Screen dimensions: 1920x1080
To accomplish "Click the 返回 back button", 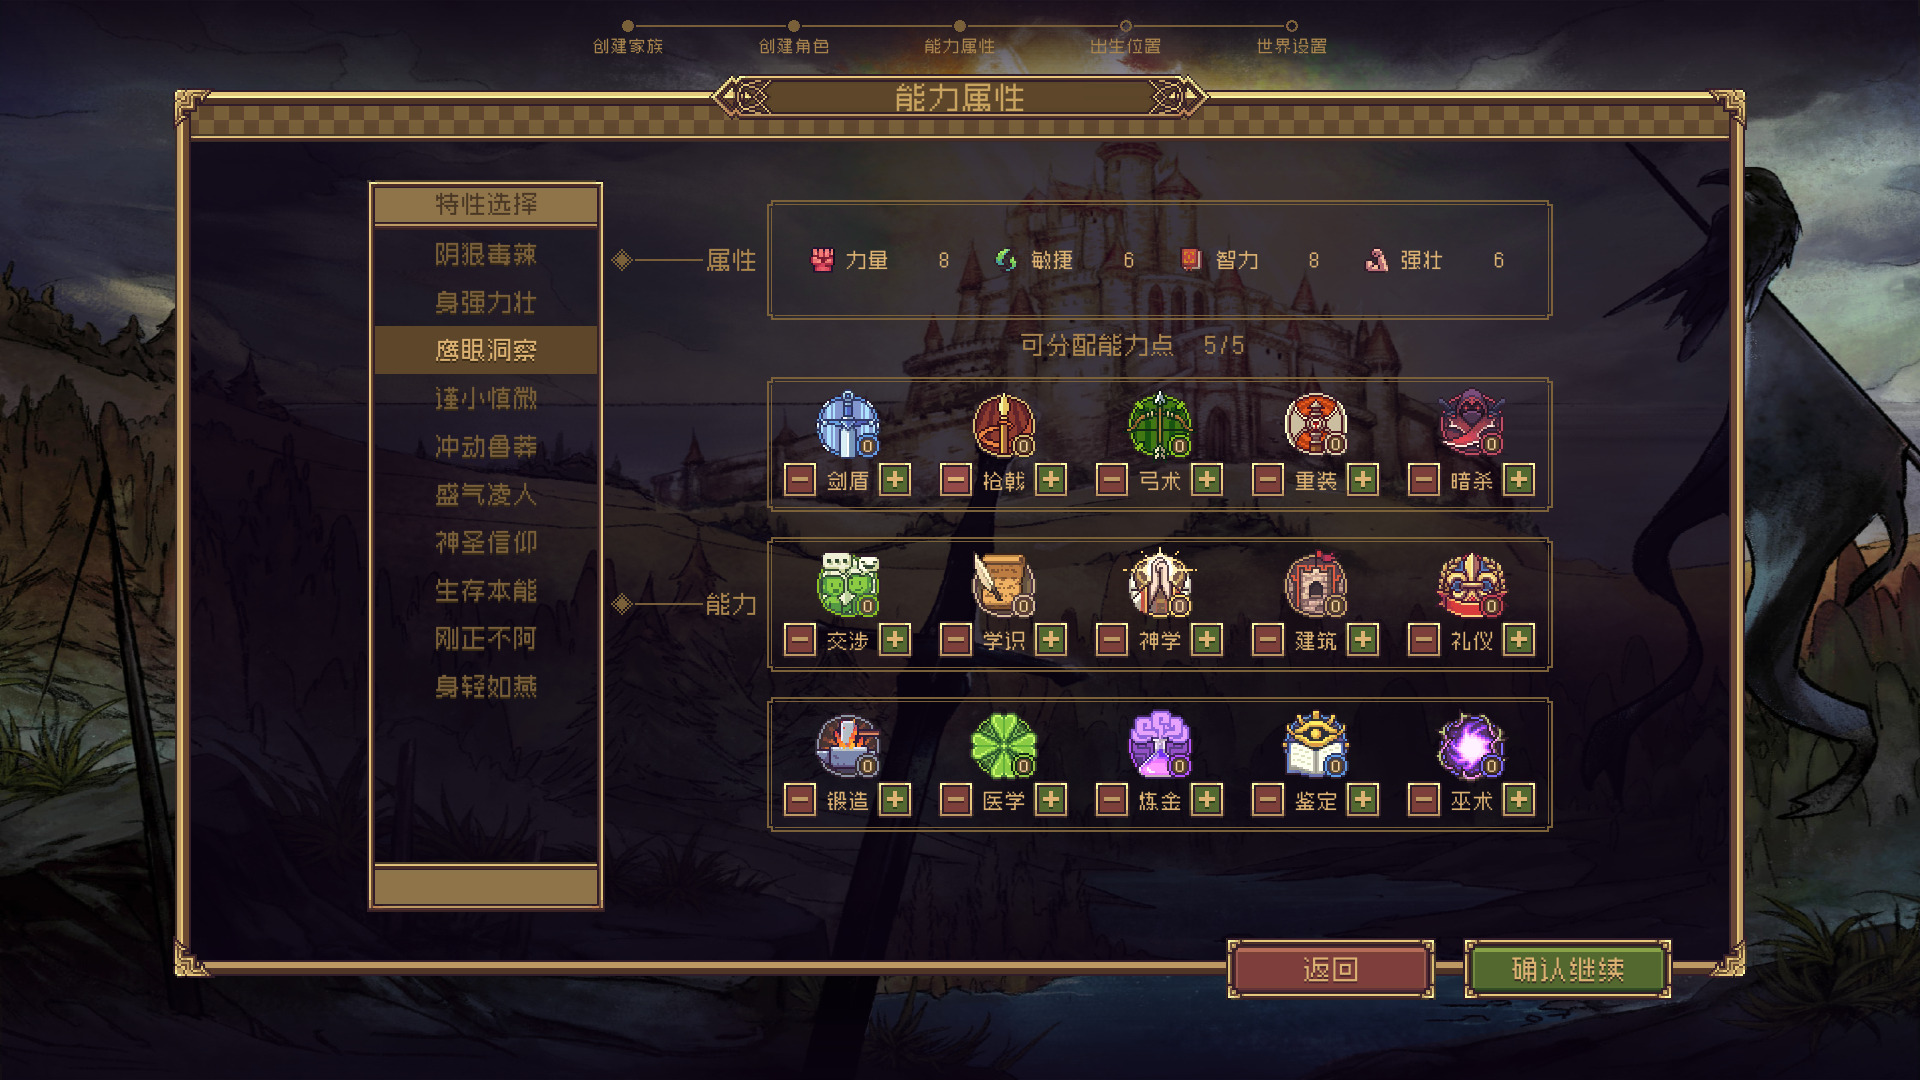I will (x=1331, y=969).
